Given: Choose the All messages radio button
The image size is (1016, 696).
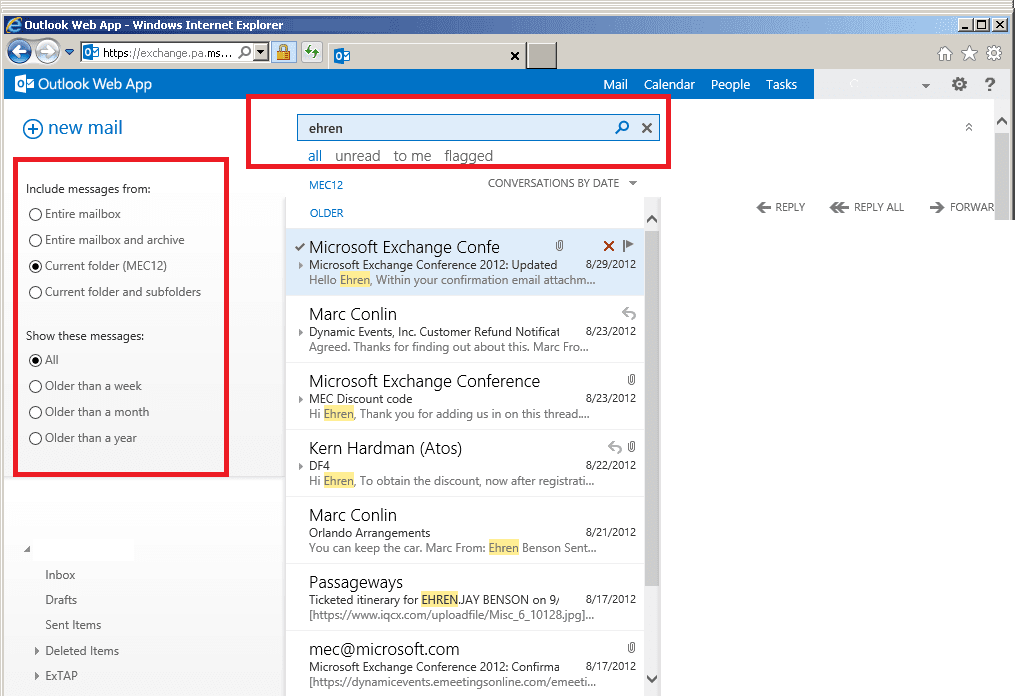Looking at the screenshot, I should [36, 360].
